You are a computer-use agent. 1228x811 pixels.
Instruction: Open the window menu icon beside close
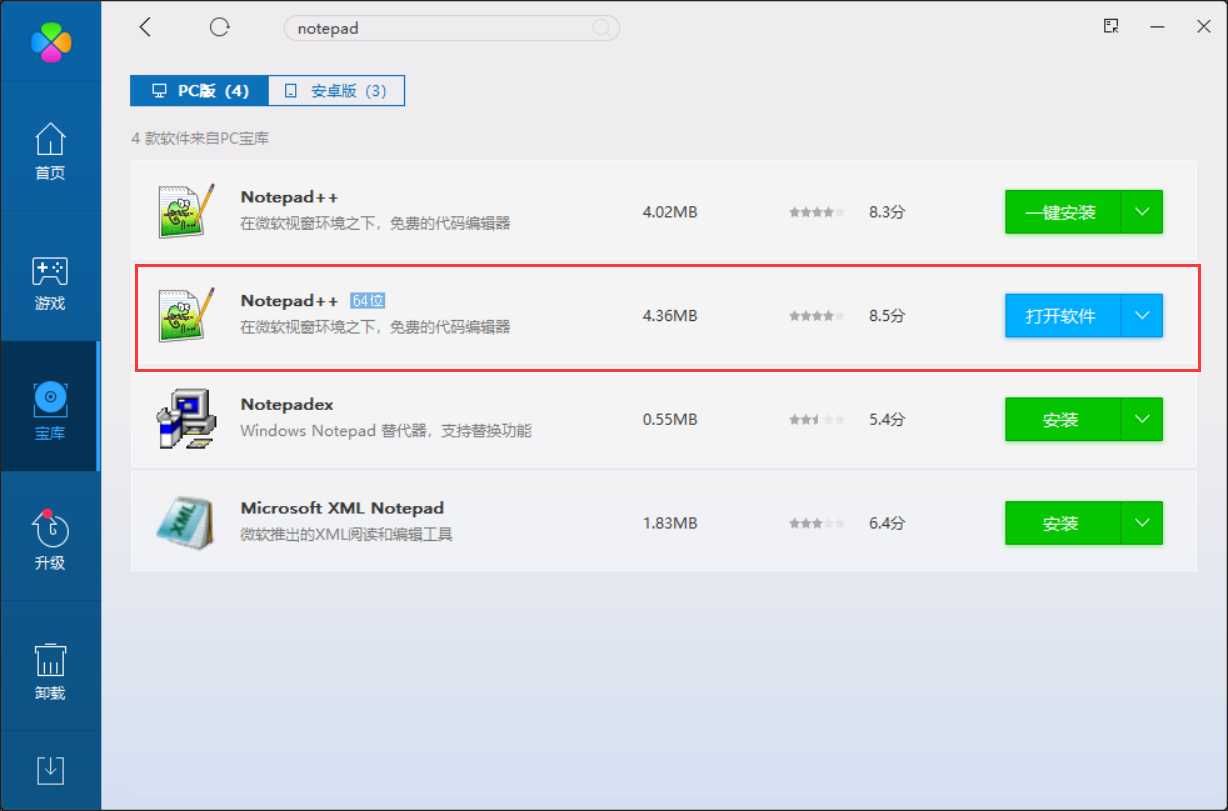tap(1111, 26)
